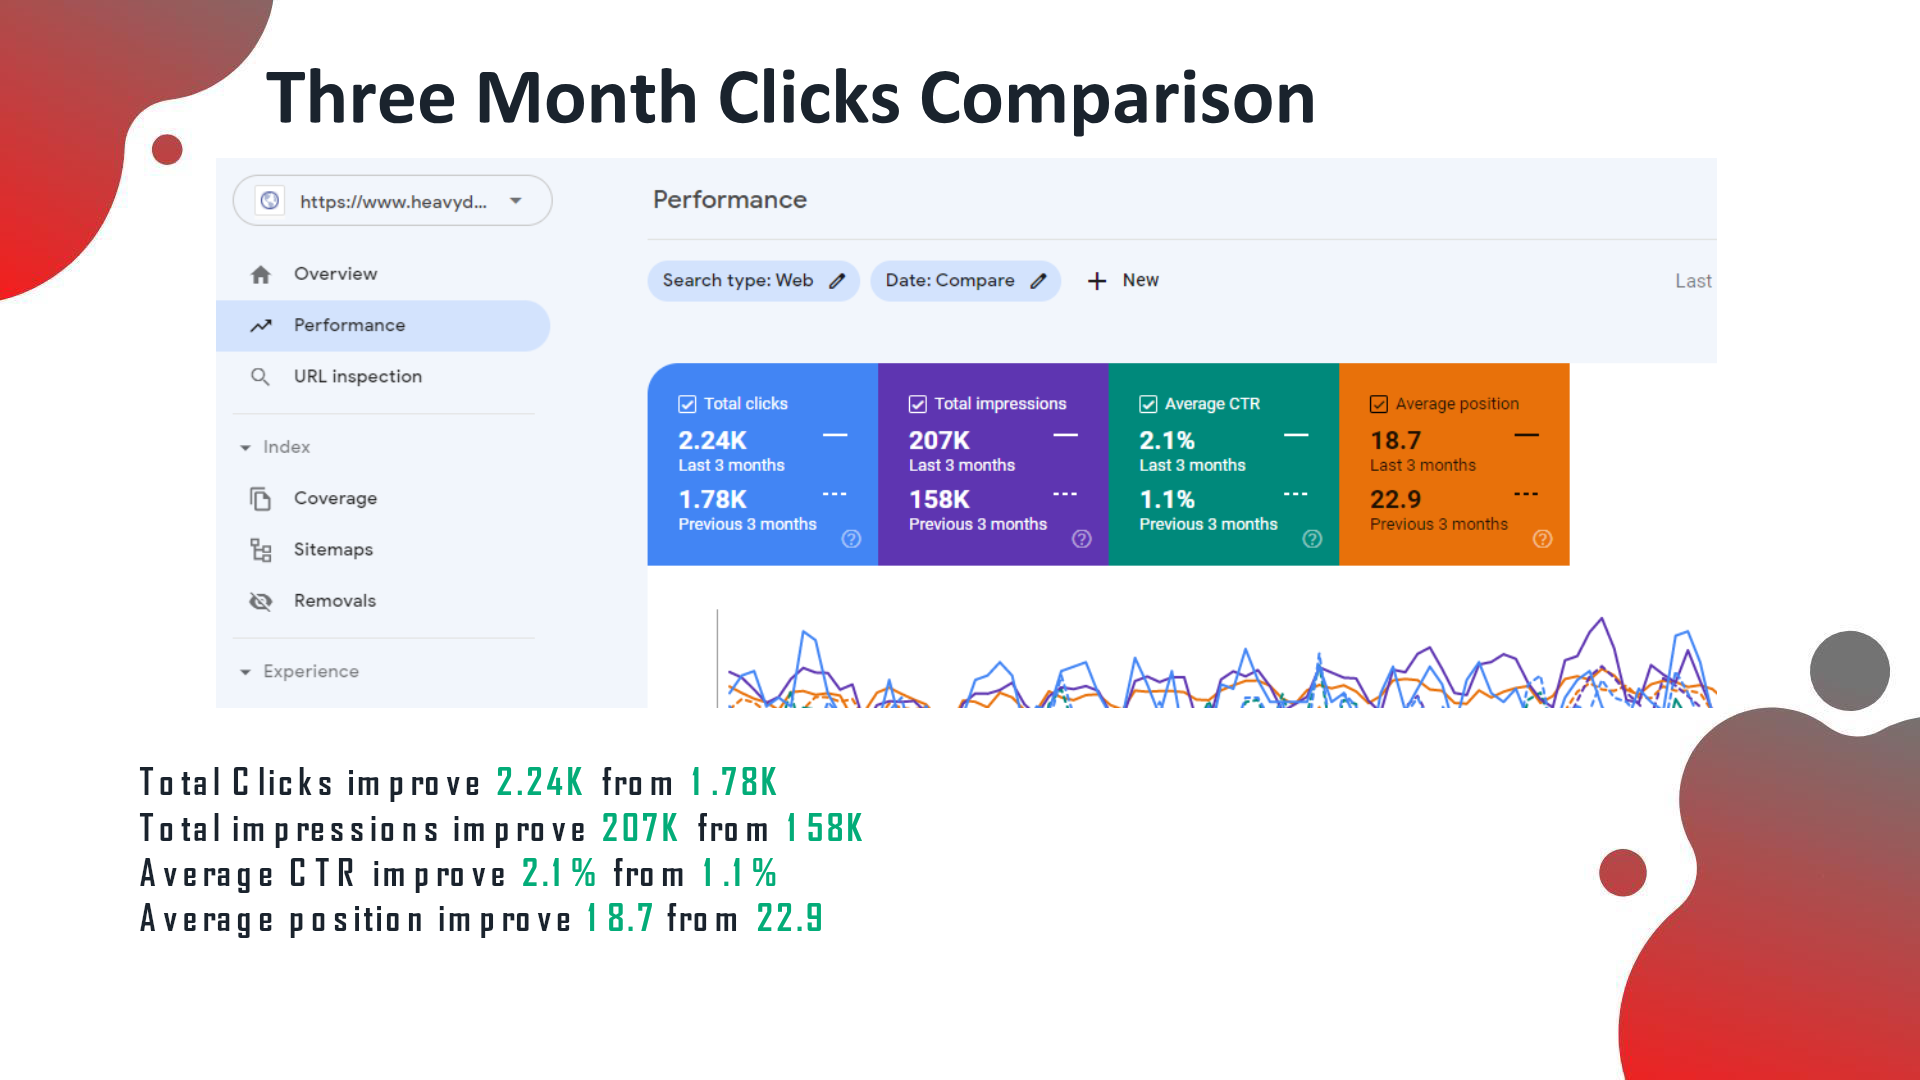Click the orange Average position card
The height and width of the screenshot is (1080, 1920).
click(x=1454, y=465)
